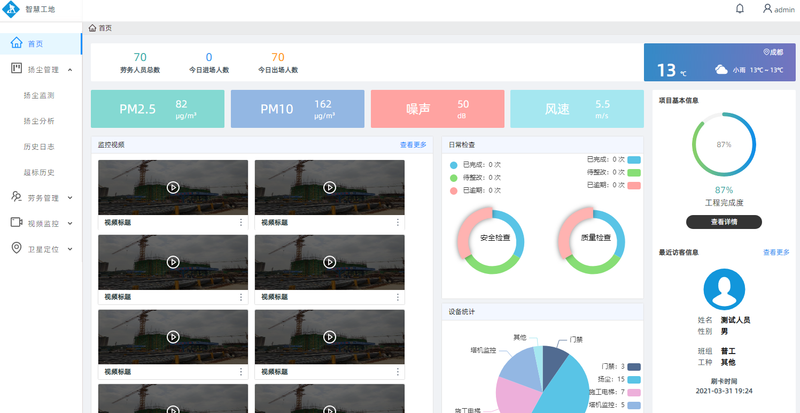The image size is (800, 413).
Task: Click the 2021-03-31 19:24 timestamp
Action: (x=724, y=391)
